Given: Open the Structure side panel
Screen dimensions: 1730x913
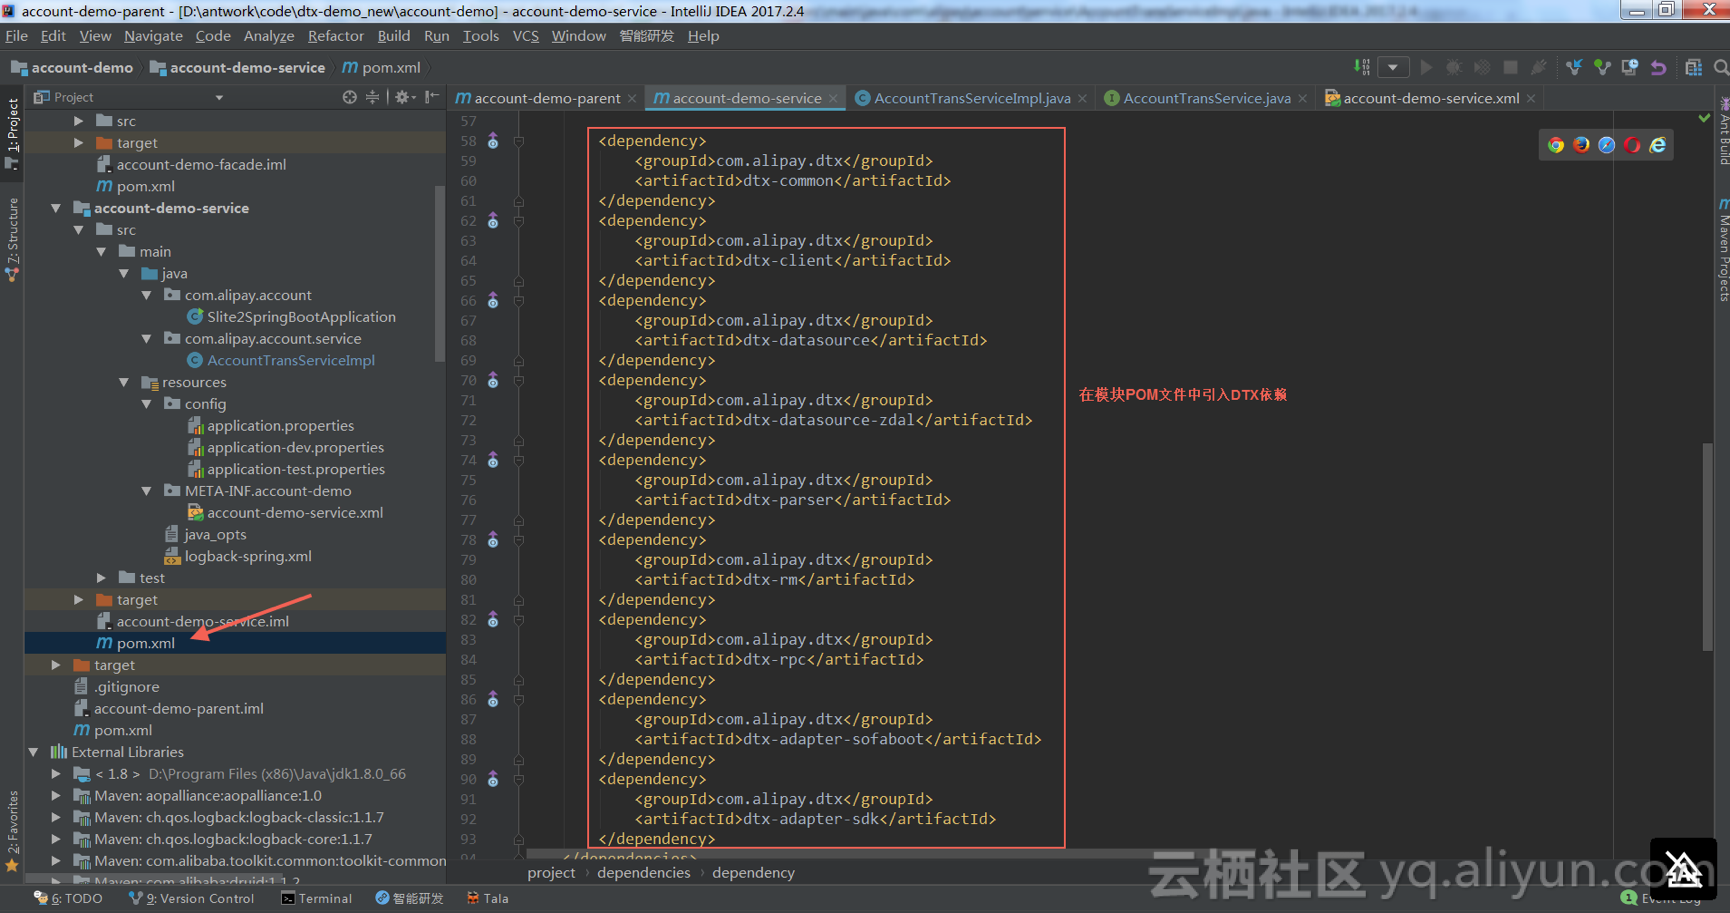Looking at the screenshot, I should [12, 240].
